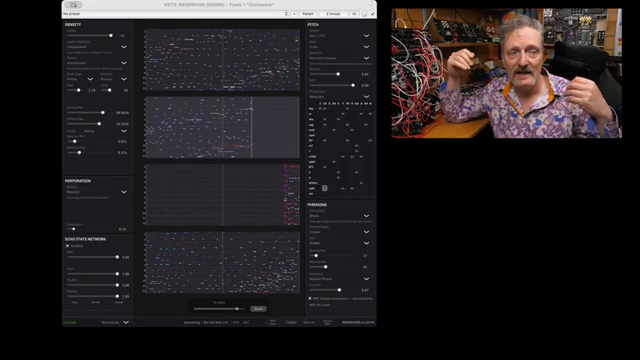
Task: Open the dropdown in the bottom status bar
Action: click(115, 322)
